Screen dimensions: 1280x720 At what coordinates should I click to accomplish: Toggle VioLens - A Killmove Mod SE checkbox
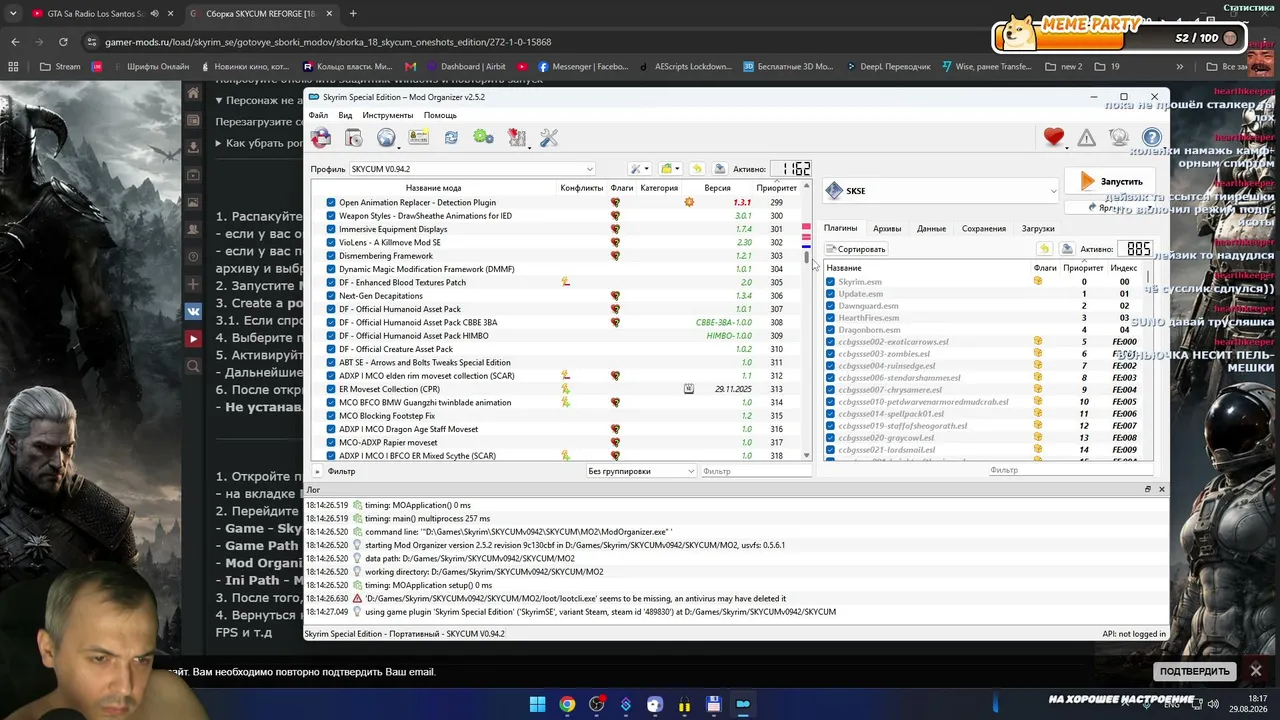coord(331,243)
